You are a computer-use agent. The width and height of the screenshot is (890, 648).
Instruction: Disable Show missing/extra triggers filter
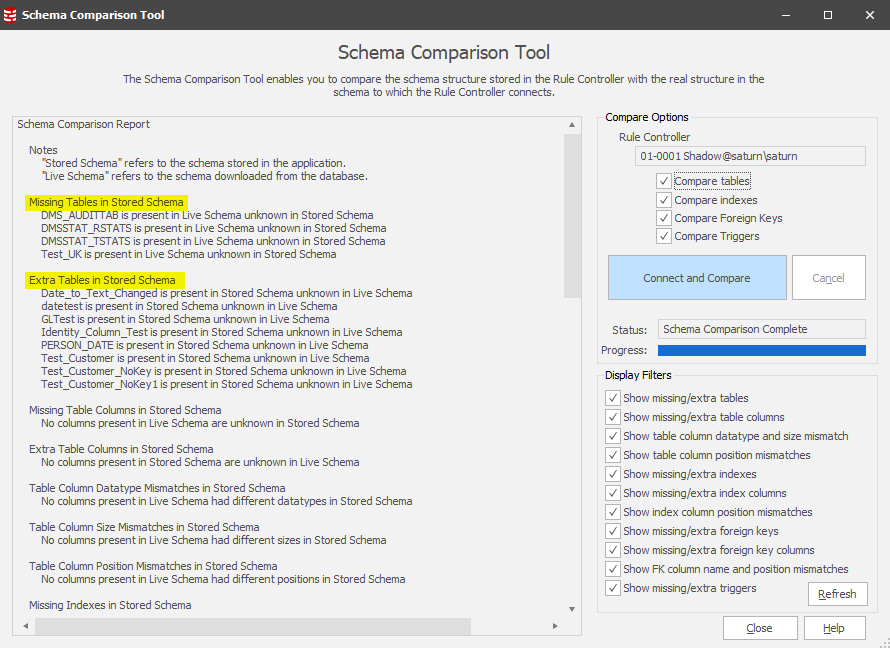(613, 588)
